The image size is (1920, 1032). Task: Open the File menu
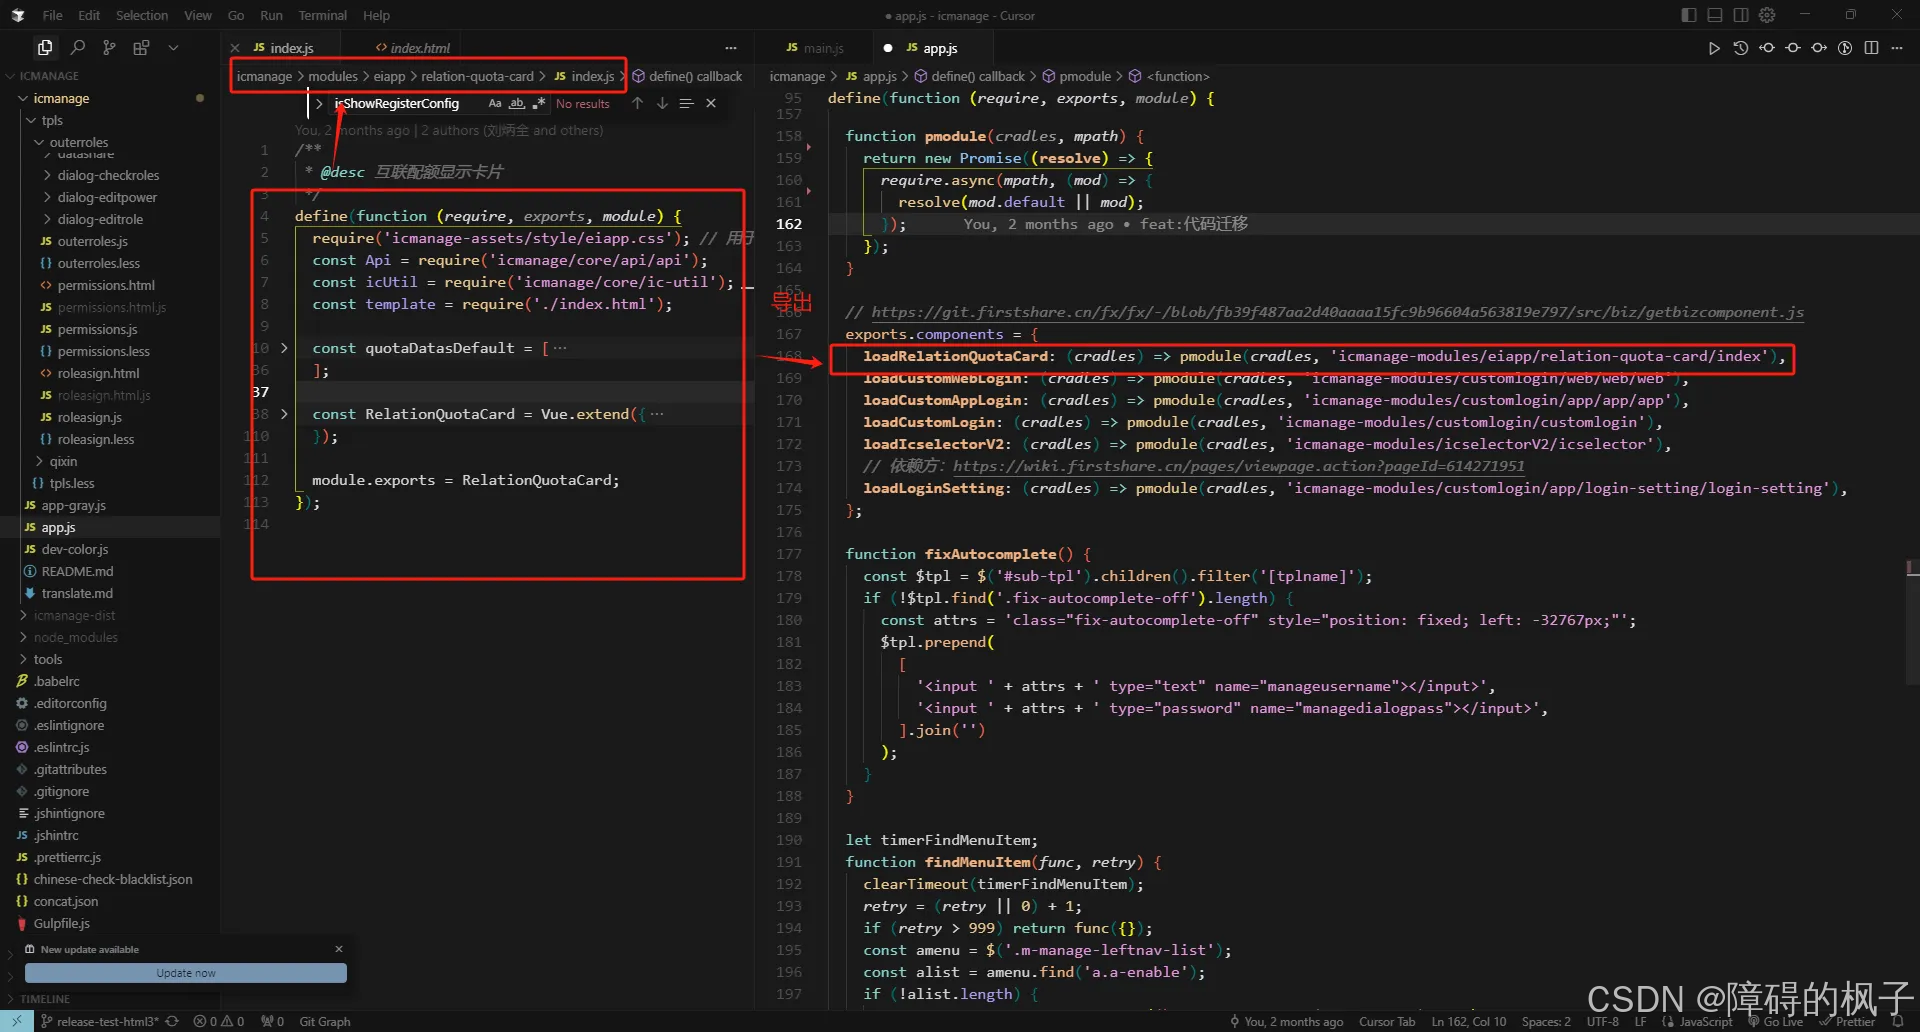[53, 15]
